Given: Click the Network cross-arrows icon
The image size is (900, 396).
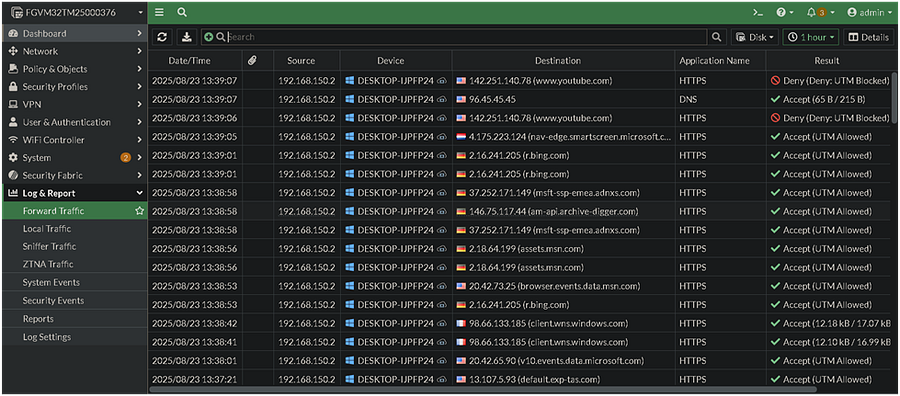Looking at the screenshot, I should click(x=13, y=52).
